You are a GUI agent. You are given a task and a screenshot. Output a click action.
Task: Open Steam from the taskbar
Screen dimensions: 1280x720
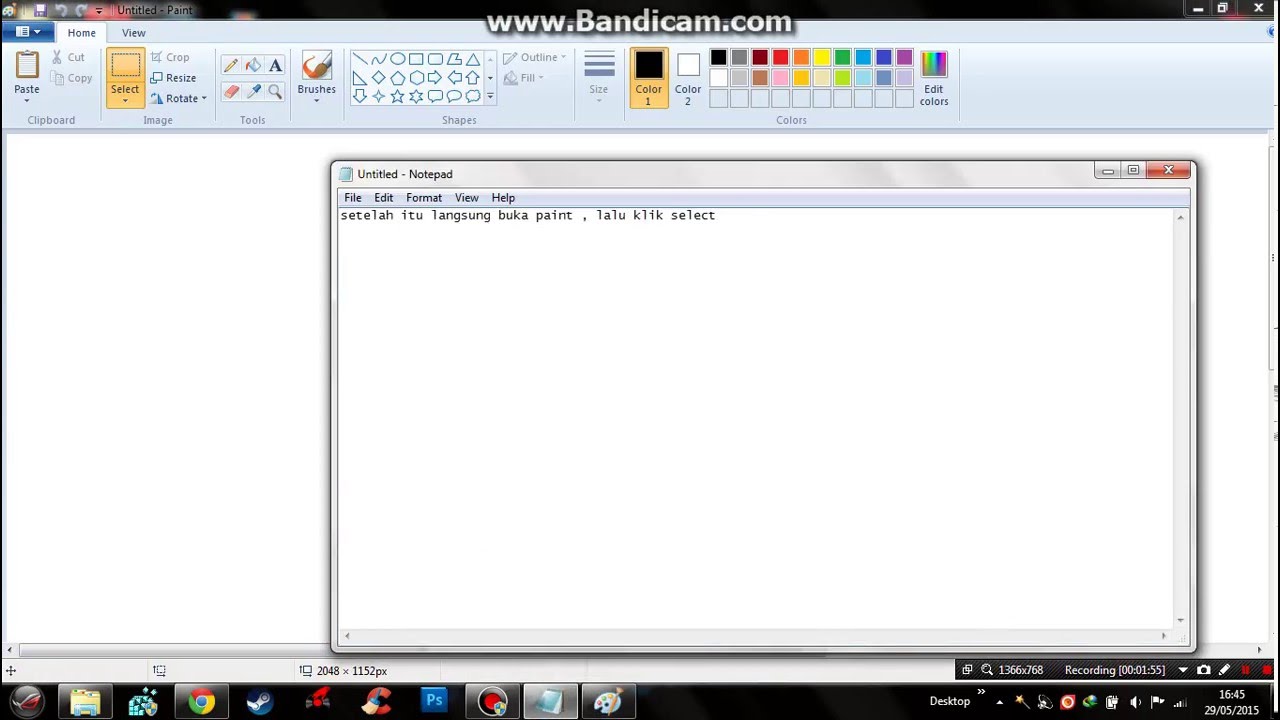pyautogui.click(x=259, y=702)
